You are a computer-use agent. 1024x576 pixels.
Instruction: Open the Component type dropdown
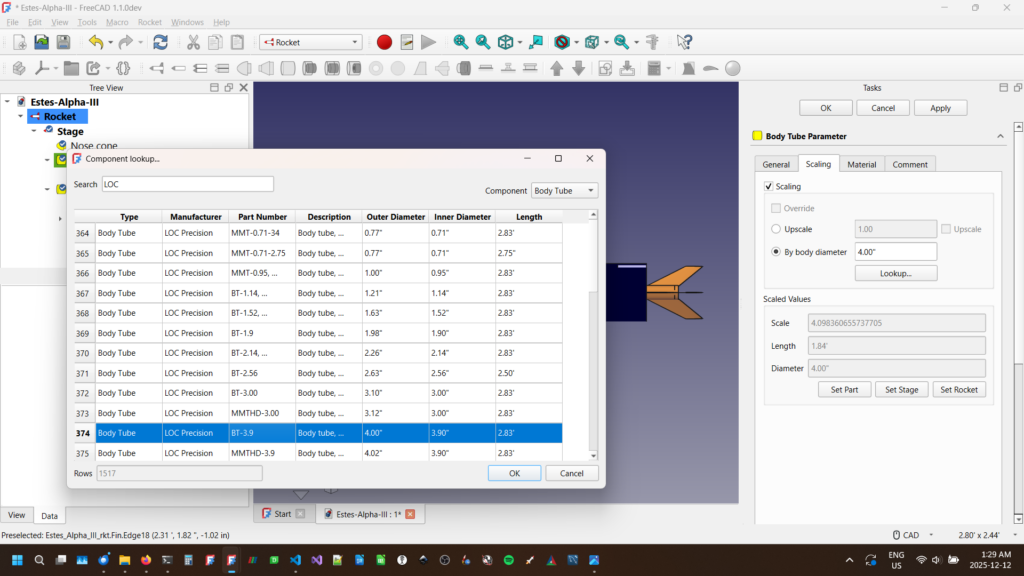click(x=564, y=190)
